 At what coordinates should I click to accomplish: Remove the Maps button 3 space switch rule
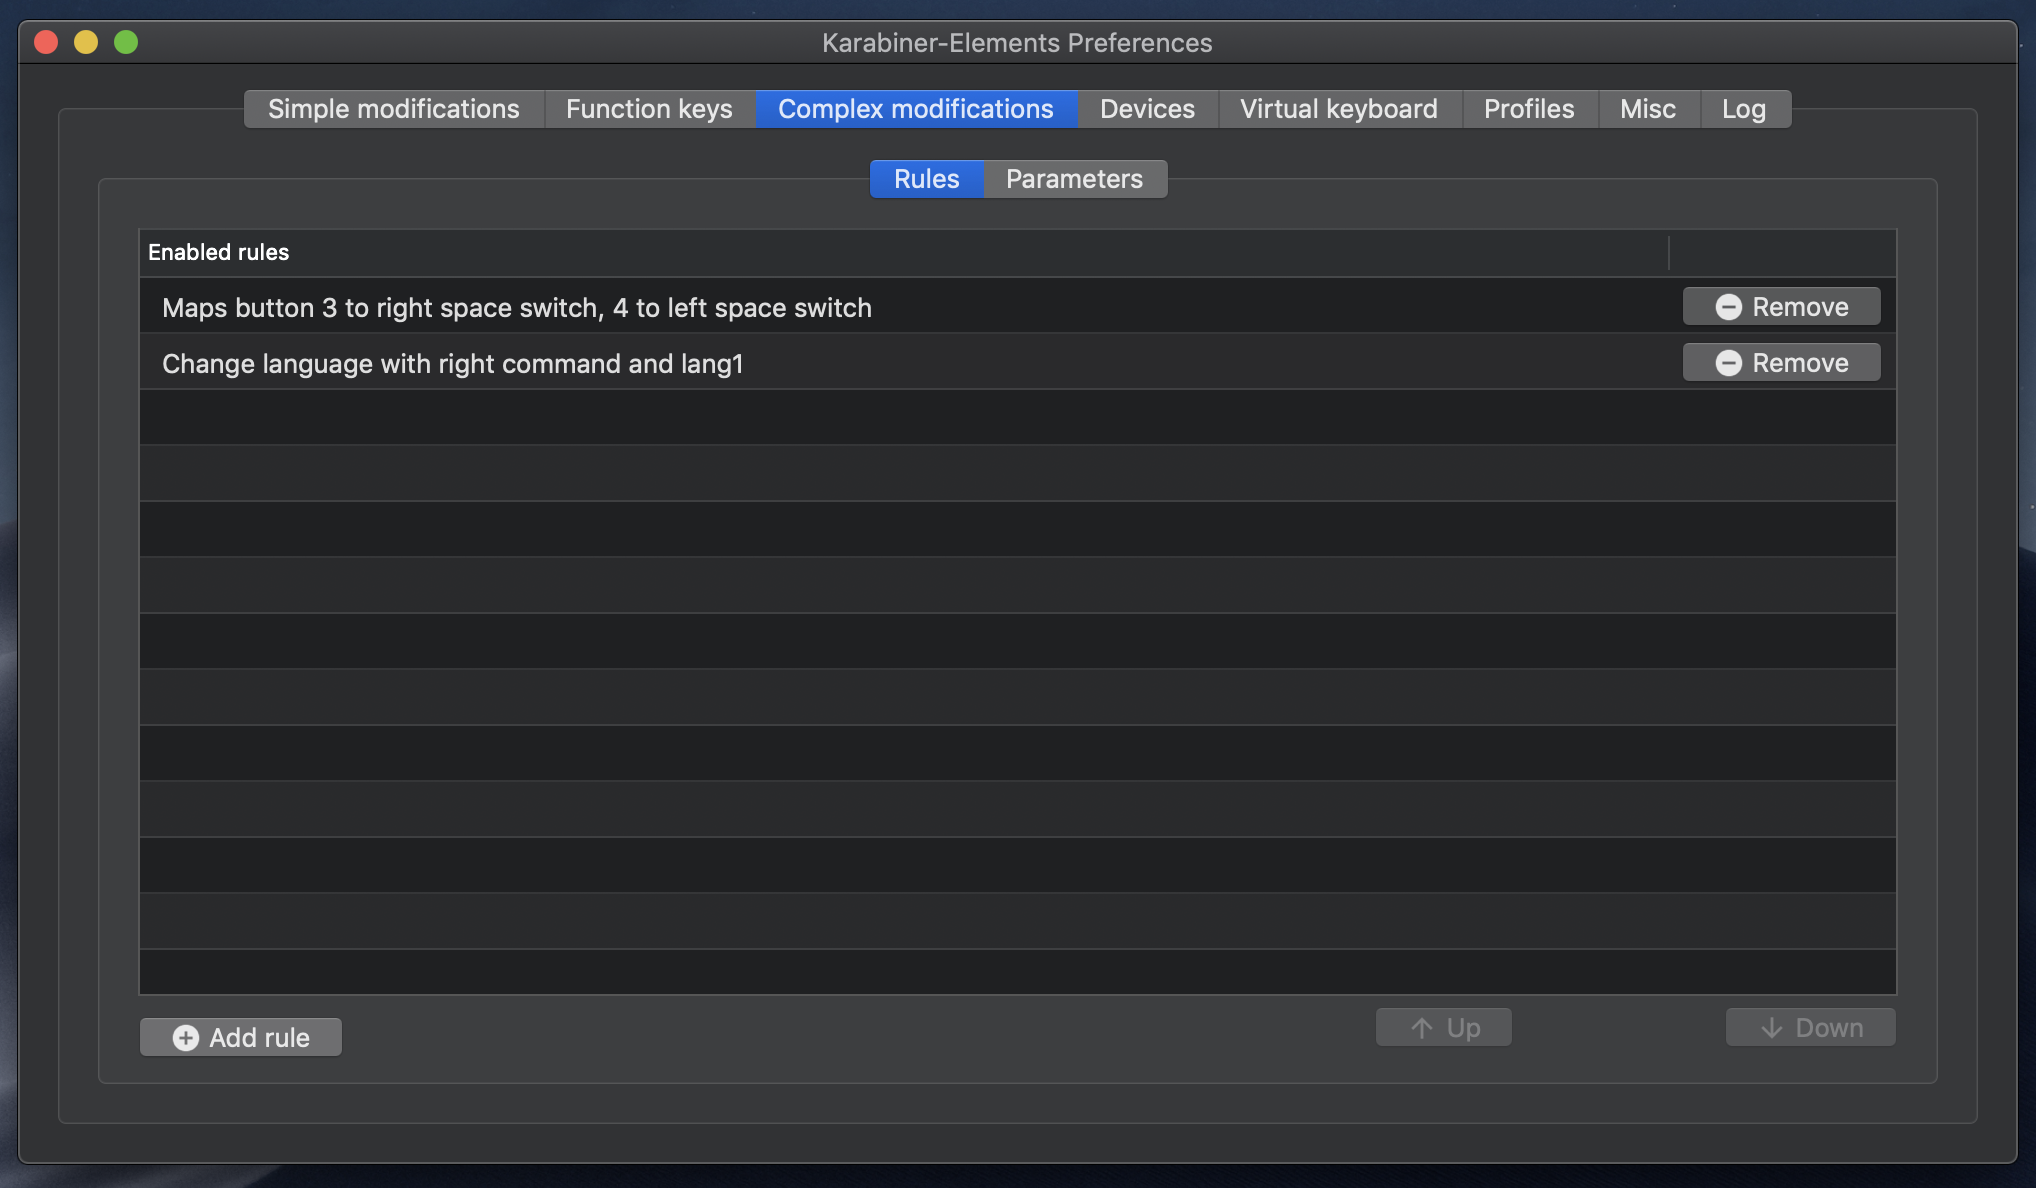pyautogui.click(x=1782, y=306)
